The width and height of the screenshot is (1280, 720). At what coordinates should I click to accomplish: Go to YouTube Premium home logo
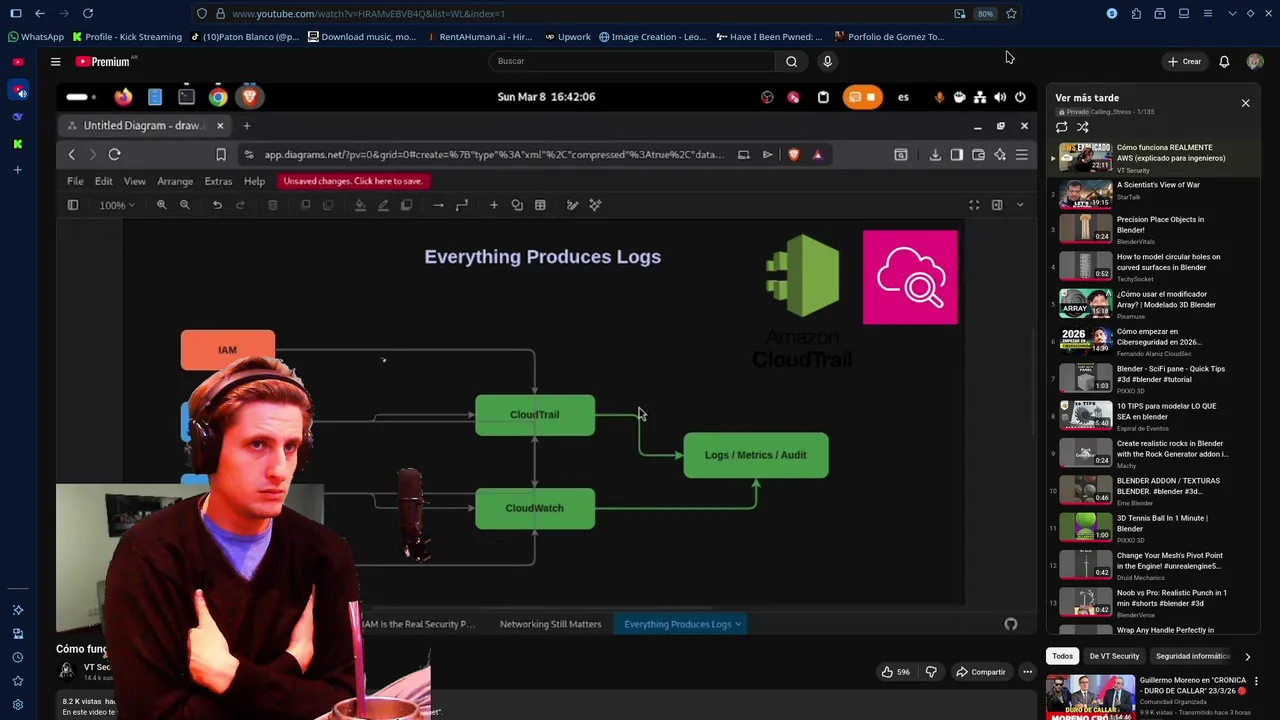(x=104, y=62)
